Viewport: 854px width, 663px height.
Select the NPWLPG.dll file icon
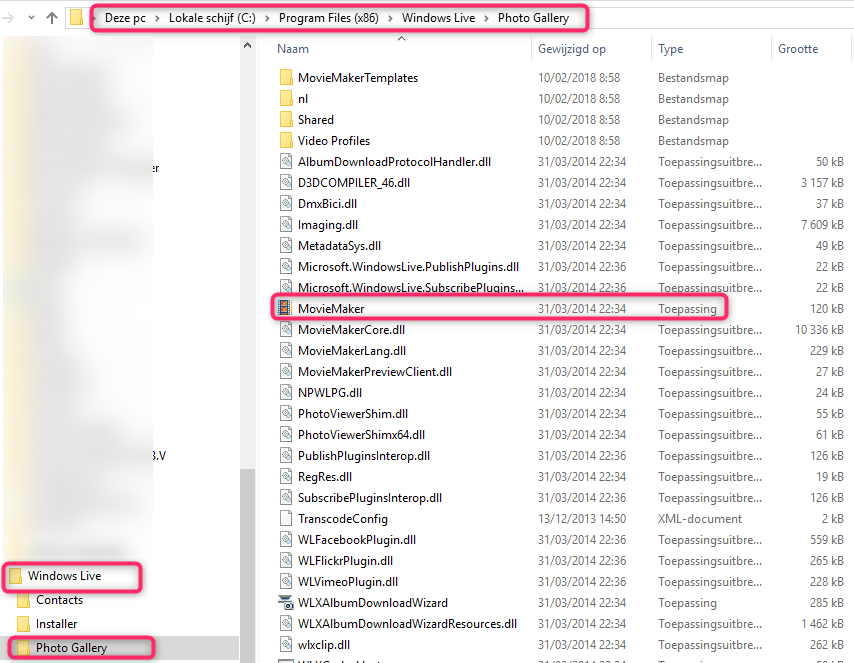point(286,393)
